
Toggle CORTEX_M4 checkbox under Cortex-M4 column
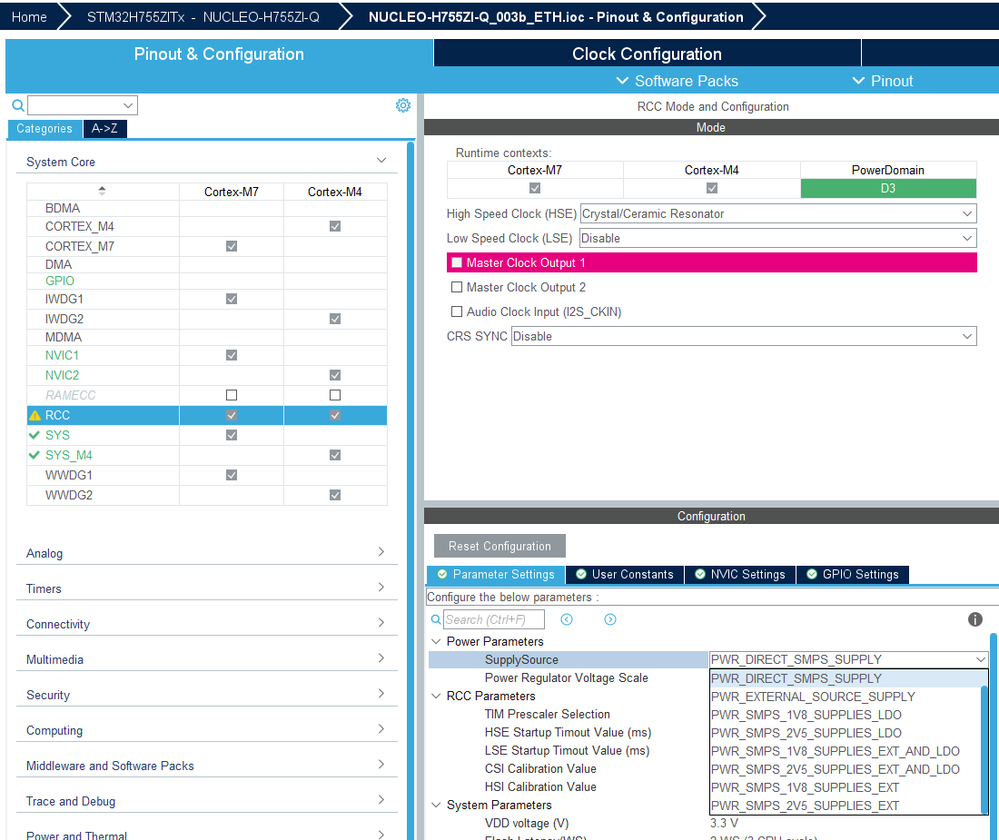tap(335, 226)
